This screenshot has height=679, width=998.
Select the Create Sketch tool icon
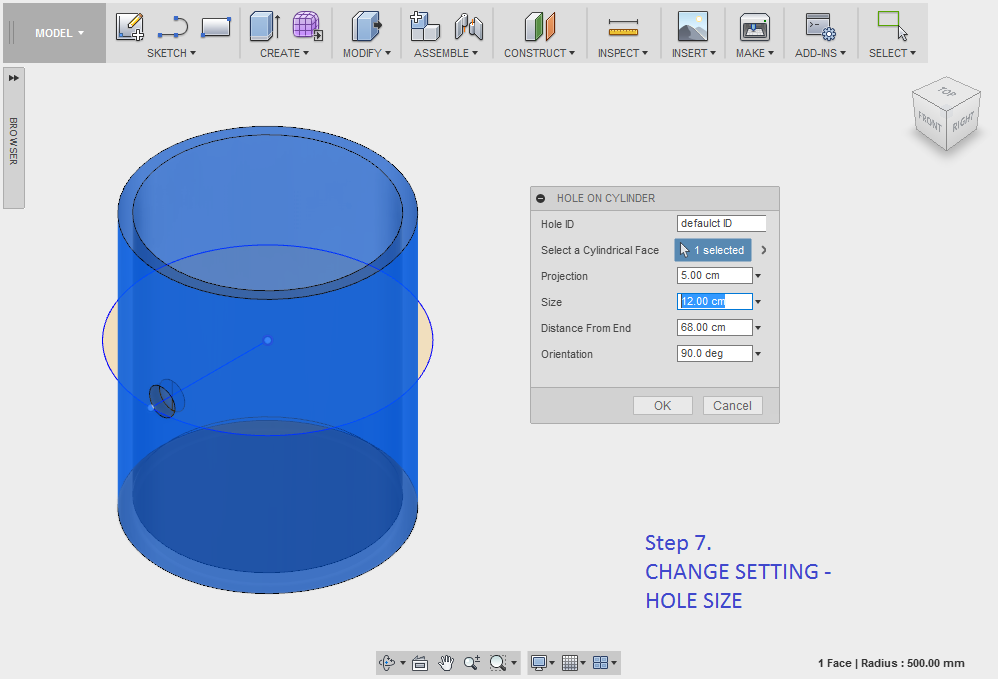tap(130, 27)
